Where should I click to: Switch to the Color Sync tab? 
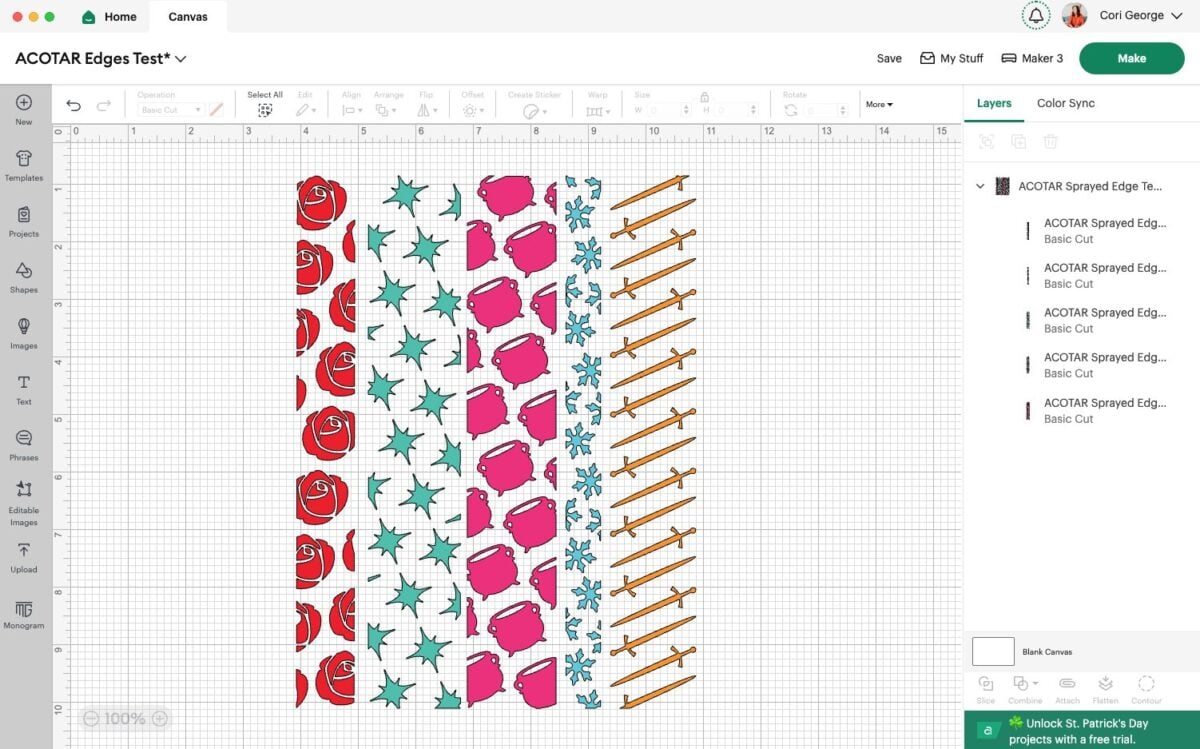coord(1066,103)
